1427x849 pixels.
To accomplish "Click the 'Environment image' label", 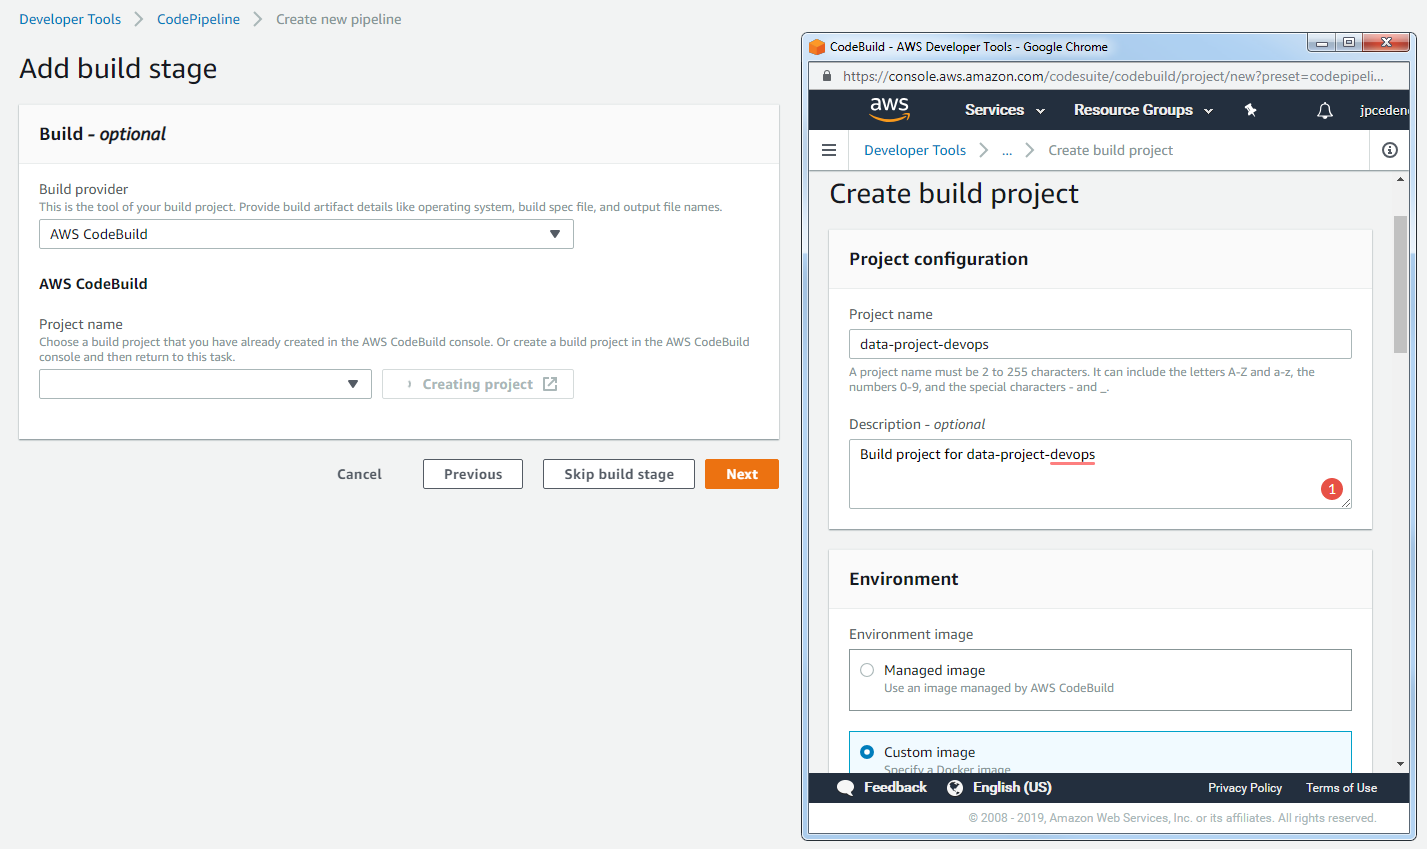I will tap(911, 634).
